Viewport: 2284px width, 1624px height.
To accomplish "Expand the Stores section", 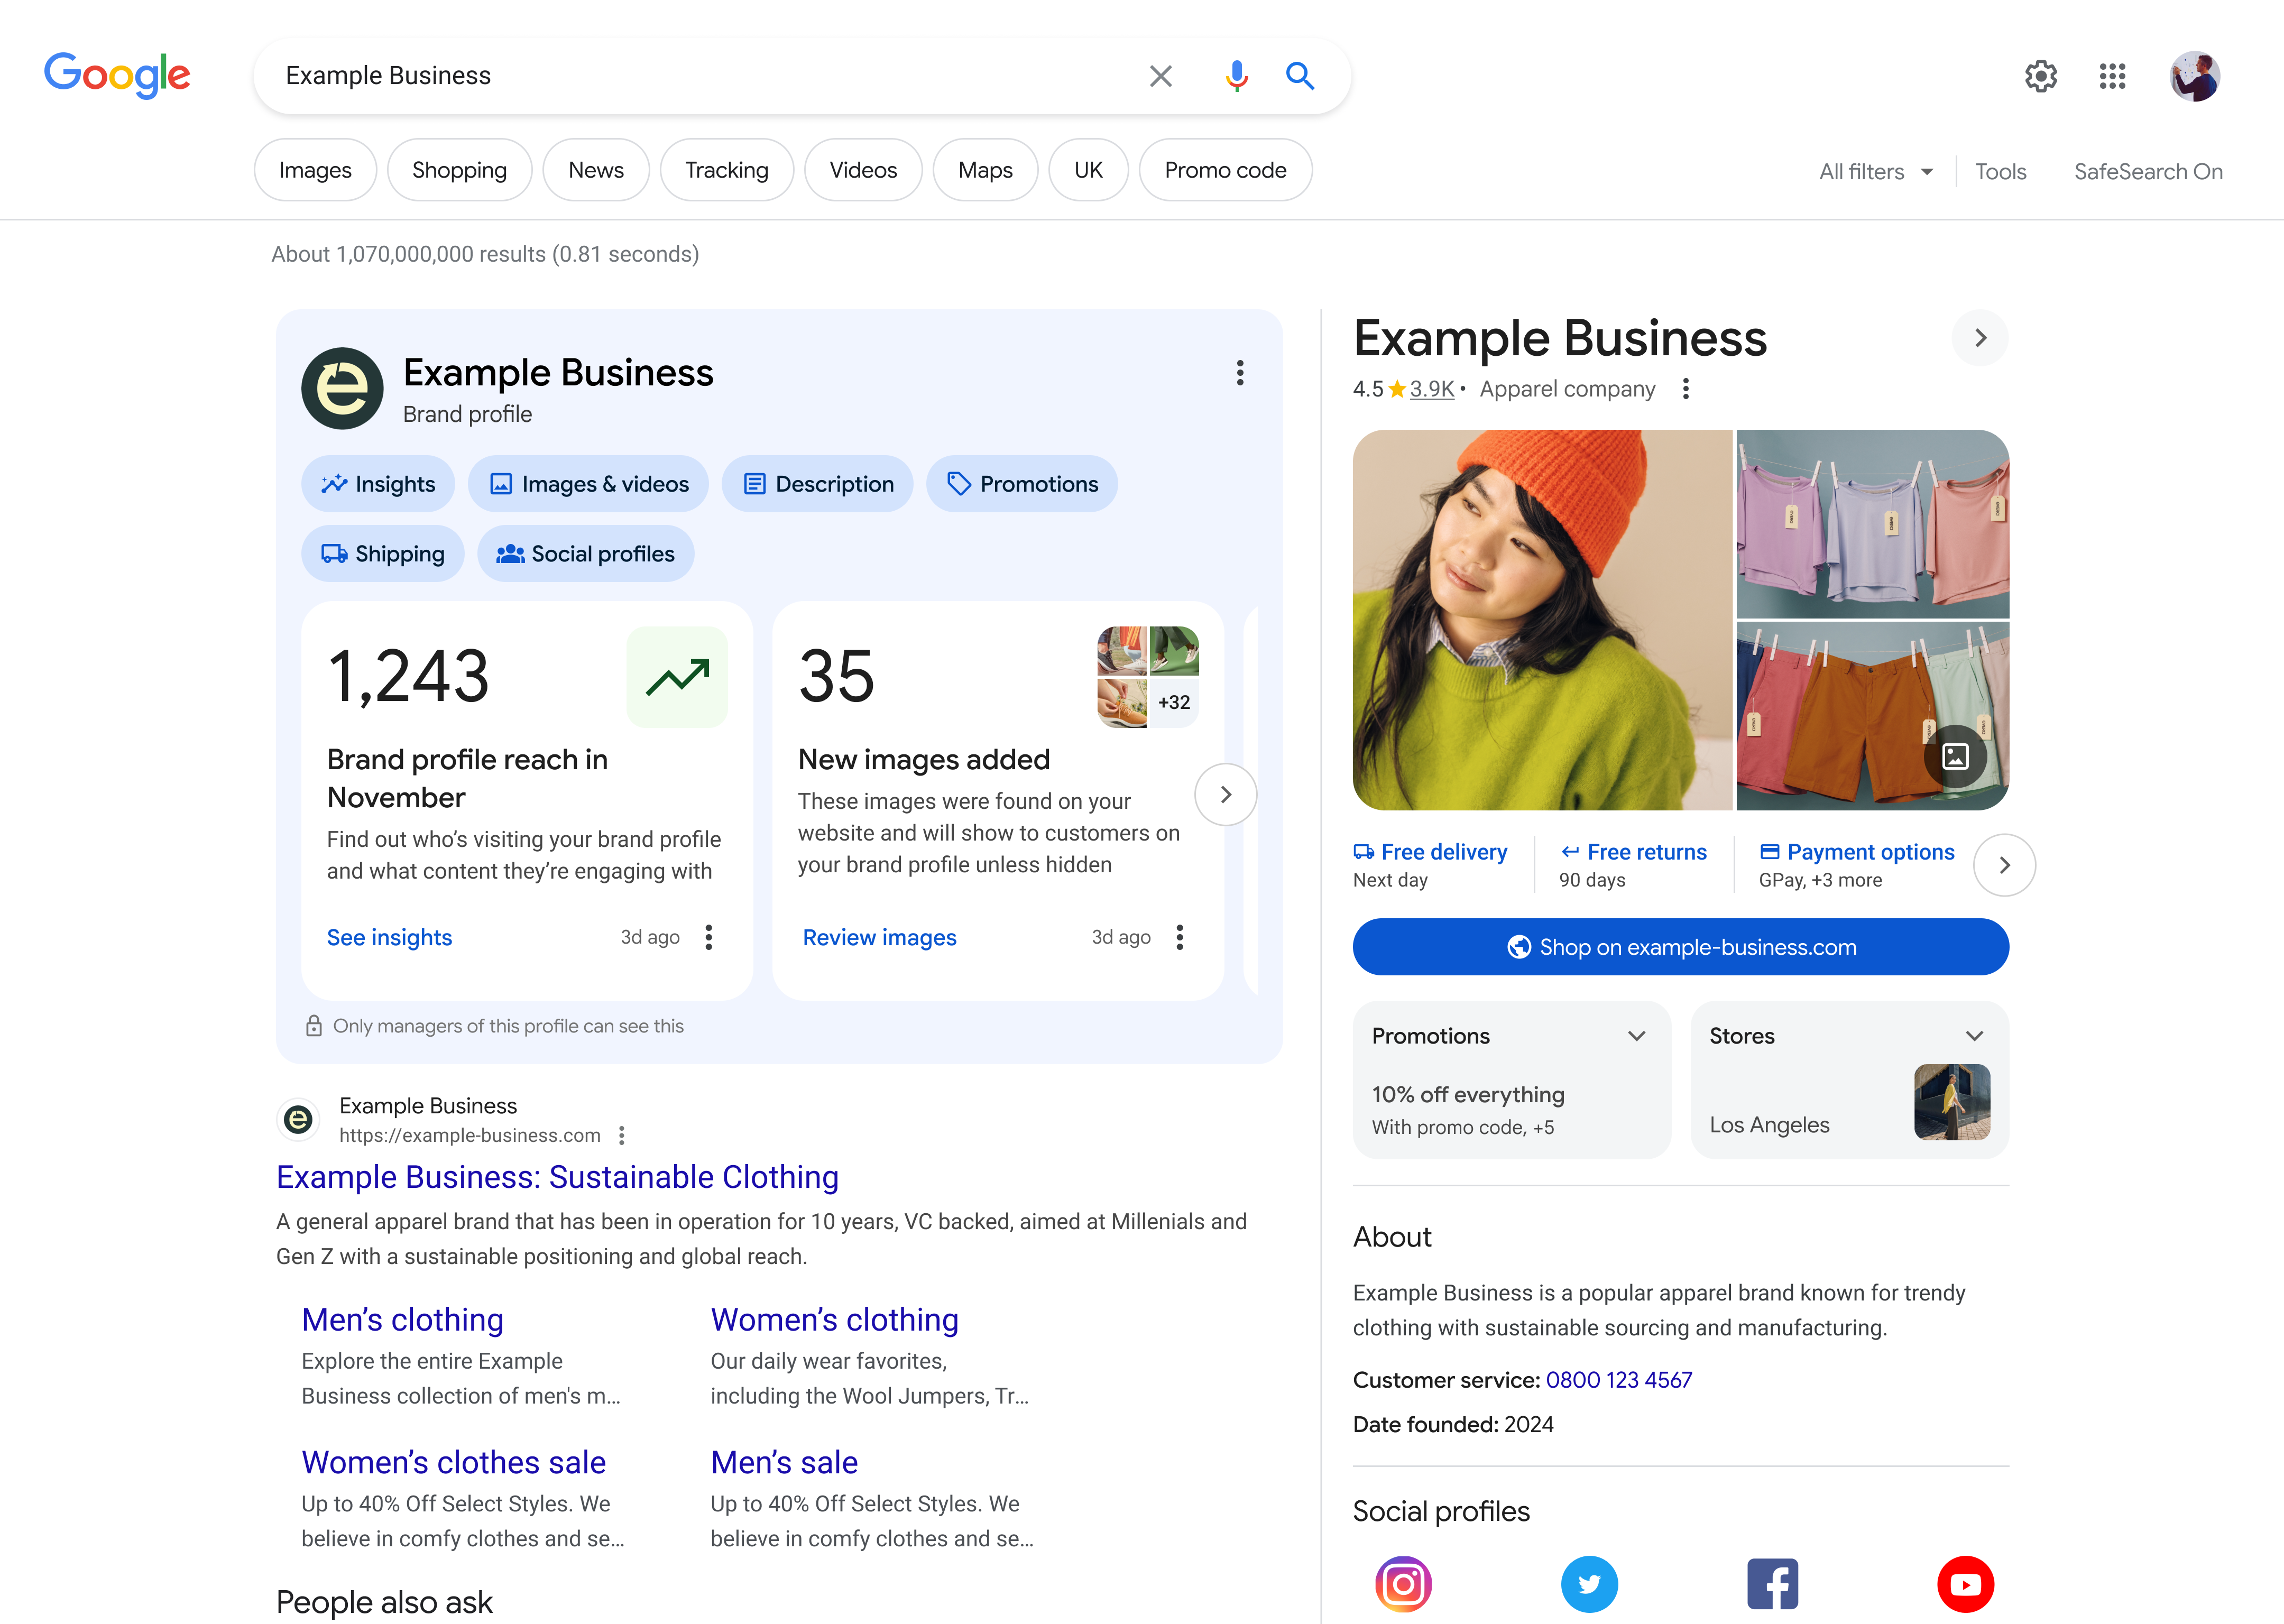I will [1974, 1036].
